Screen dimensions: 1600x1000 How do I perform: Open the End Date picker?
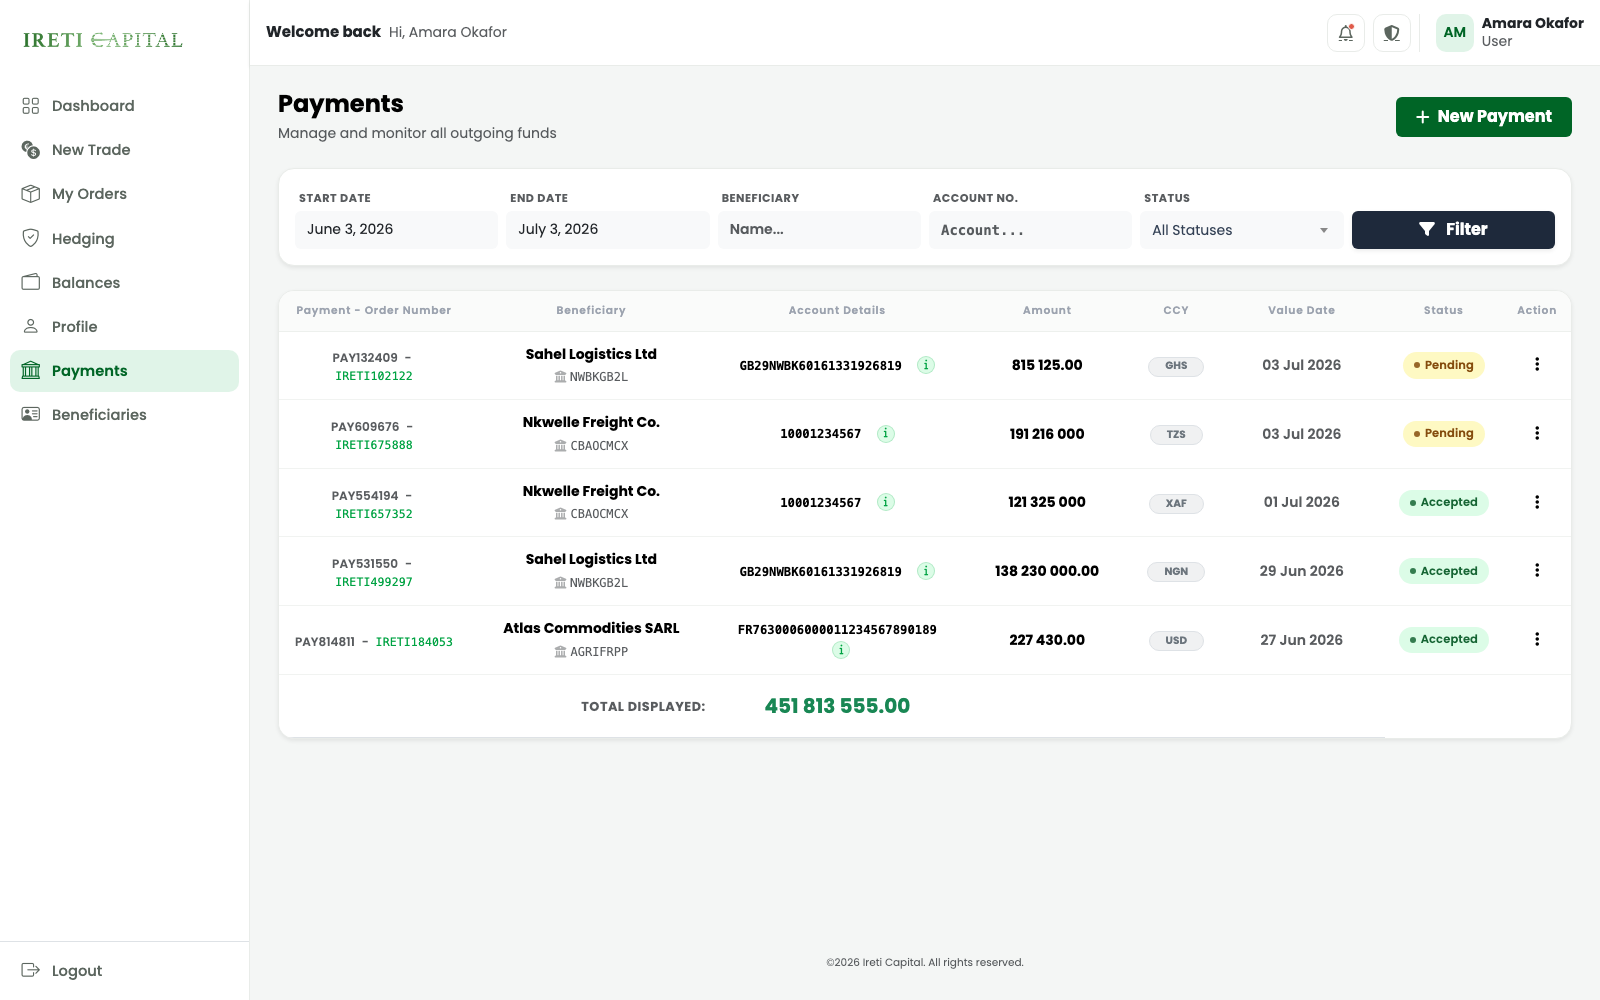[x=608, y=230]
